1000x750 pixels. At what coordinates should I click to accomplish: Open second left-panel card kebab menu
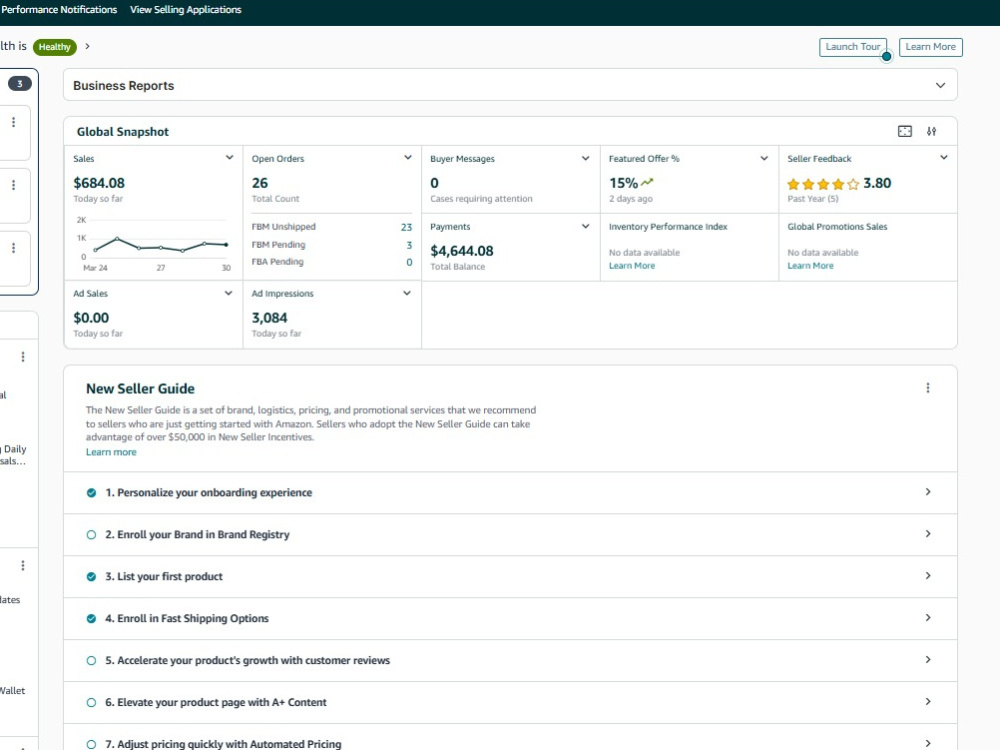click(13, 185)
